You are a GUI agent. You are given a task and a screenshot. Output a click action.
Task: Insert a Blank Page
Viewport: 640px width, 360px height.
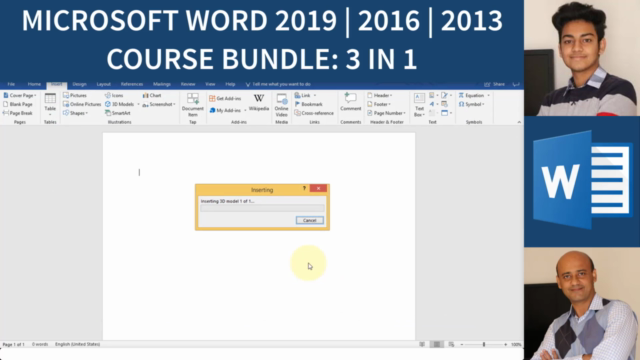tap(18, 104)
